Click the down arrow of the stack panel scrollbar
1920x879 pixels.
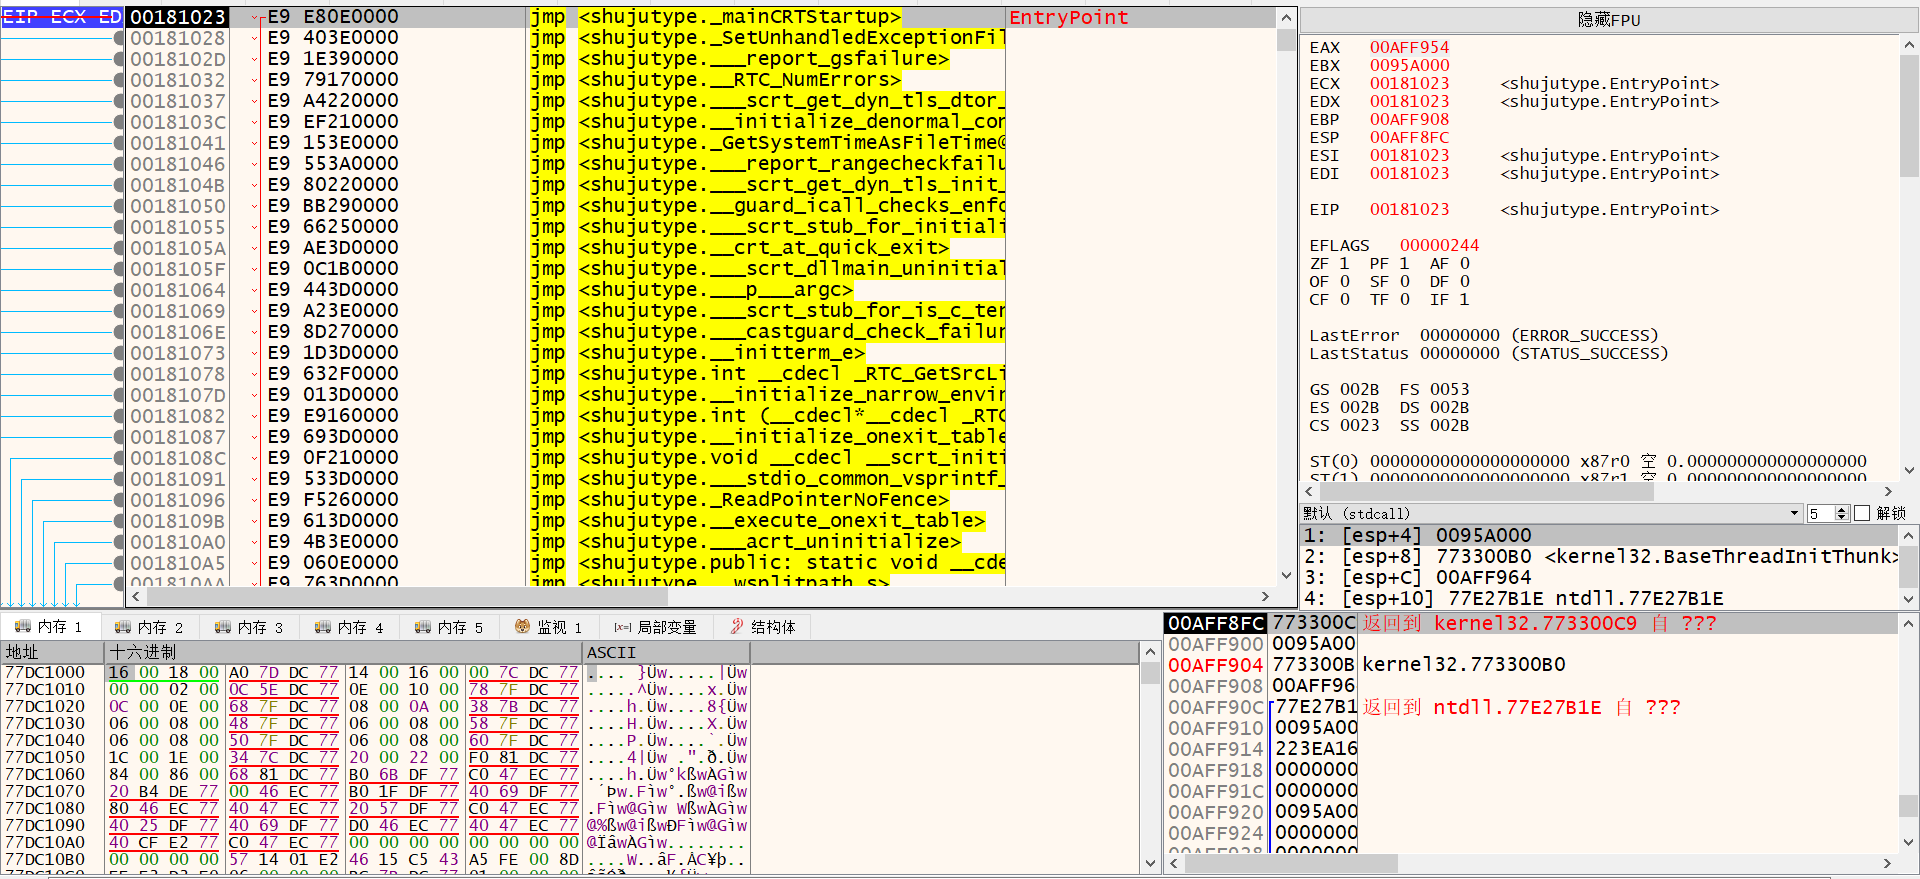pyautogui.click(x=1908, y=842)
